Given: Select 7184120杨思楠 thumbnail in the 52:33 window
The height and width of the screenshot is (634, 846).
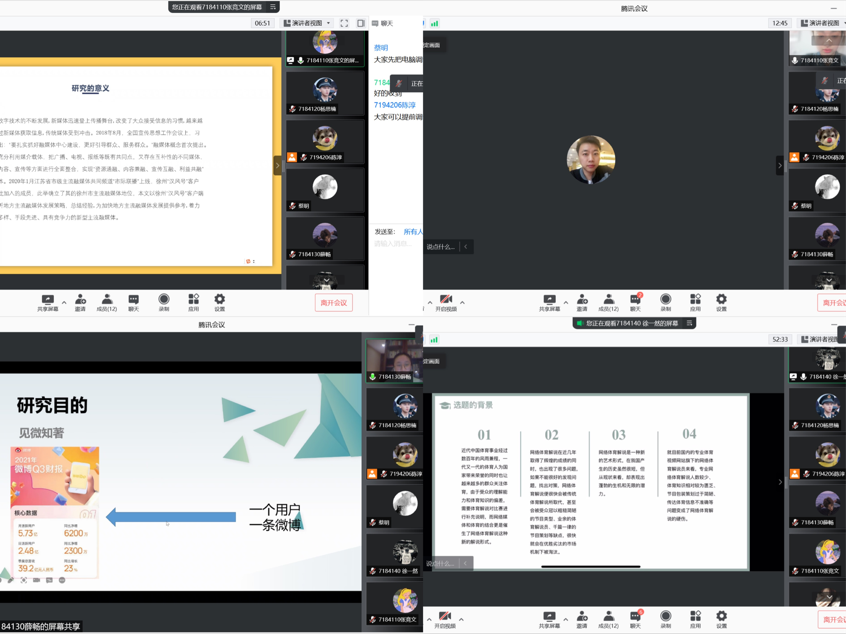Looking at the screenshot, I should tap(817, 409).
